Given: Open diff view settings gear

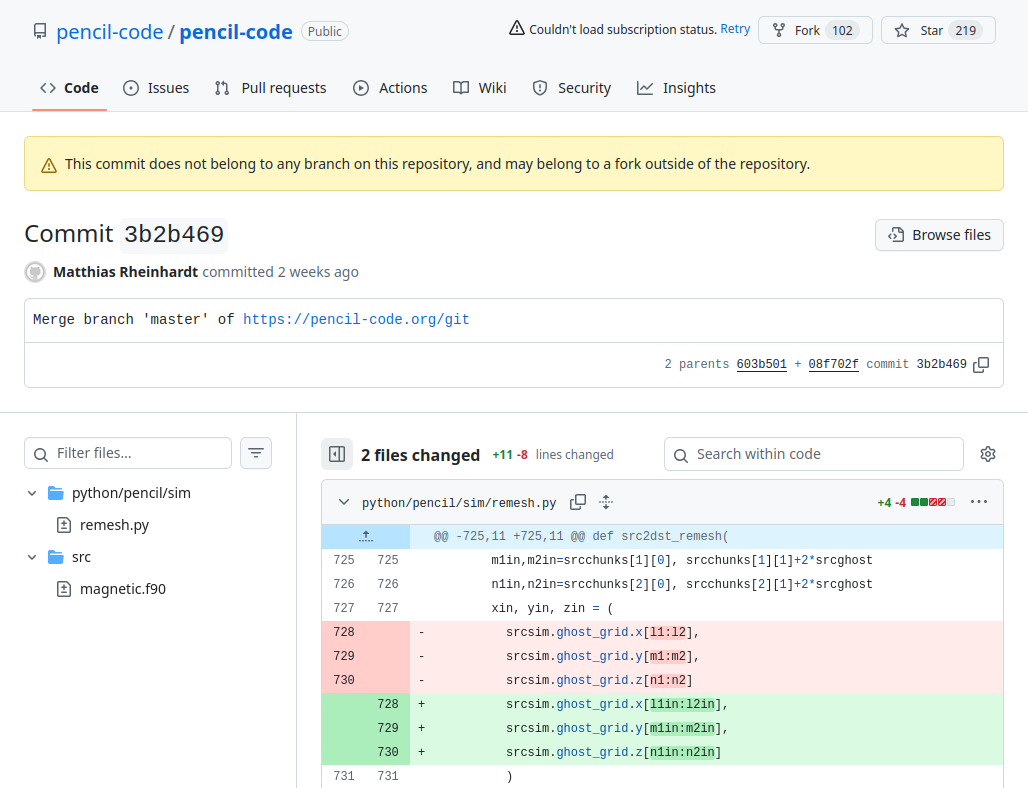Looking at the screenshot, I should [988, 454].
